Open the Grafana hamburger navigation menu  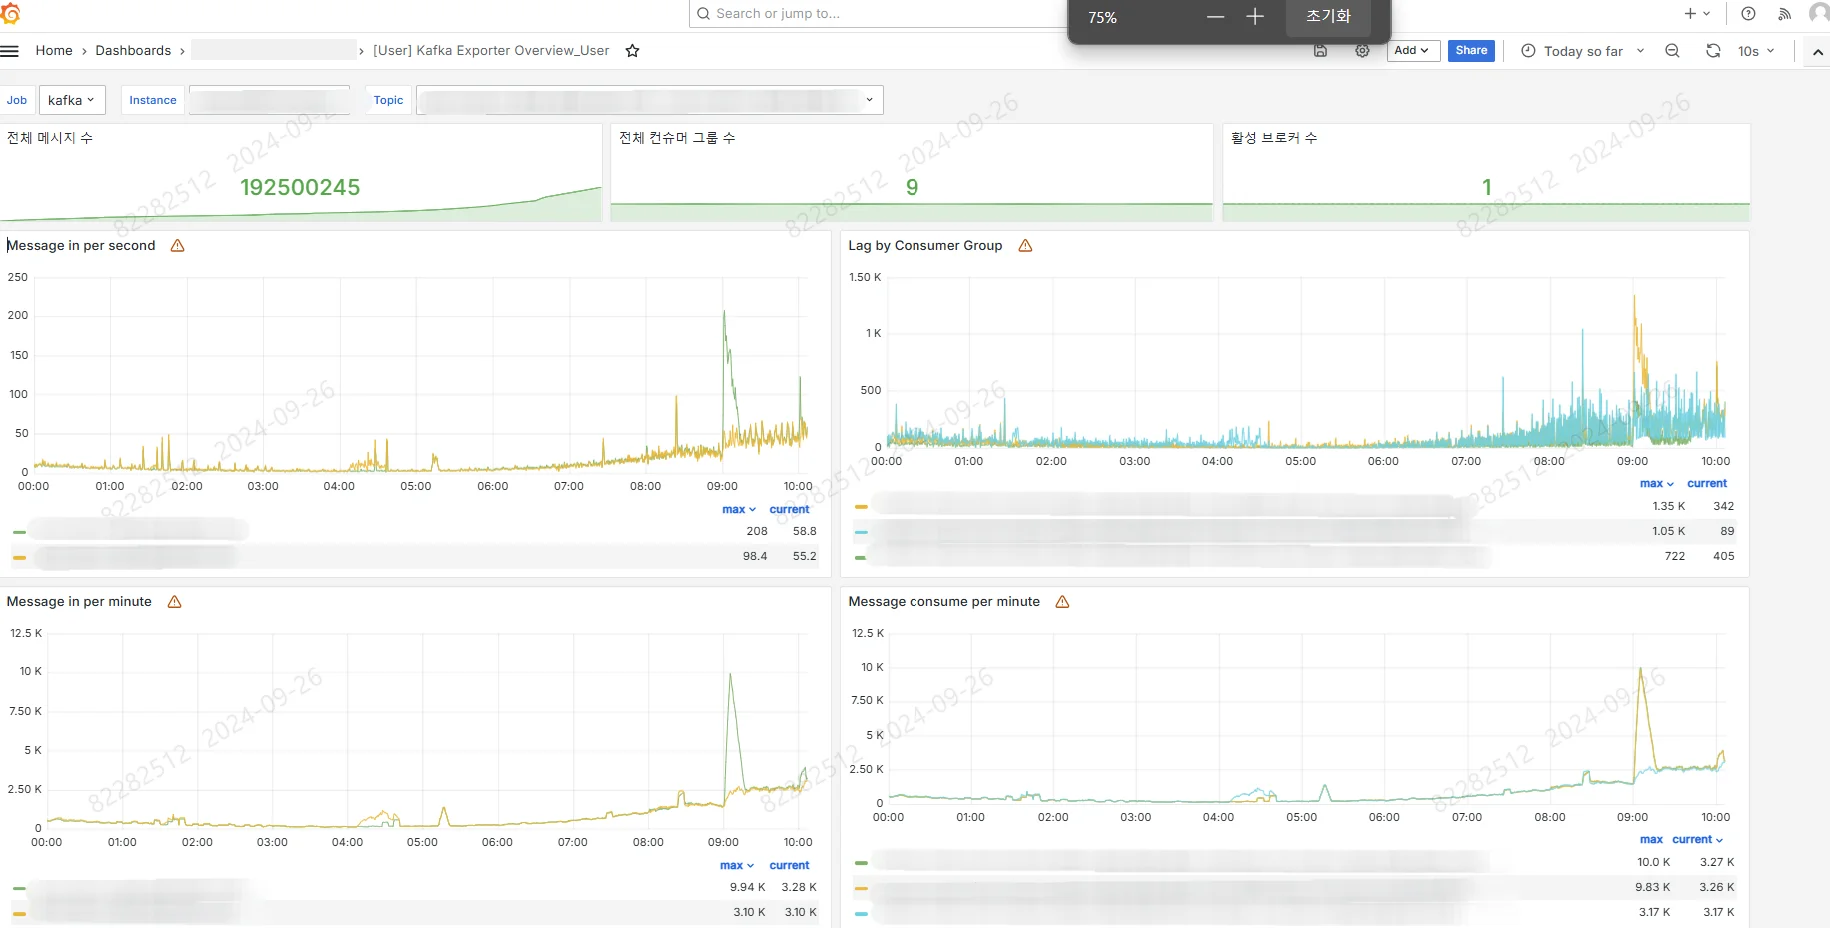pyautogui.click(x=10, y=51)
